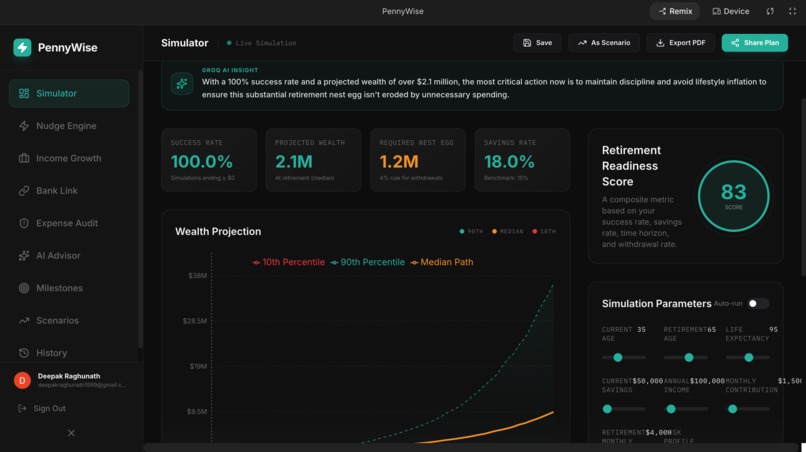Click the sidebar vertical scrollbar

140,211
